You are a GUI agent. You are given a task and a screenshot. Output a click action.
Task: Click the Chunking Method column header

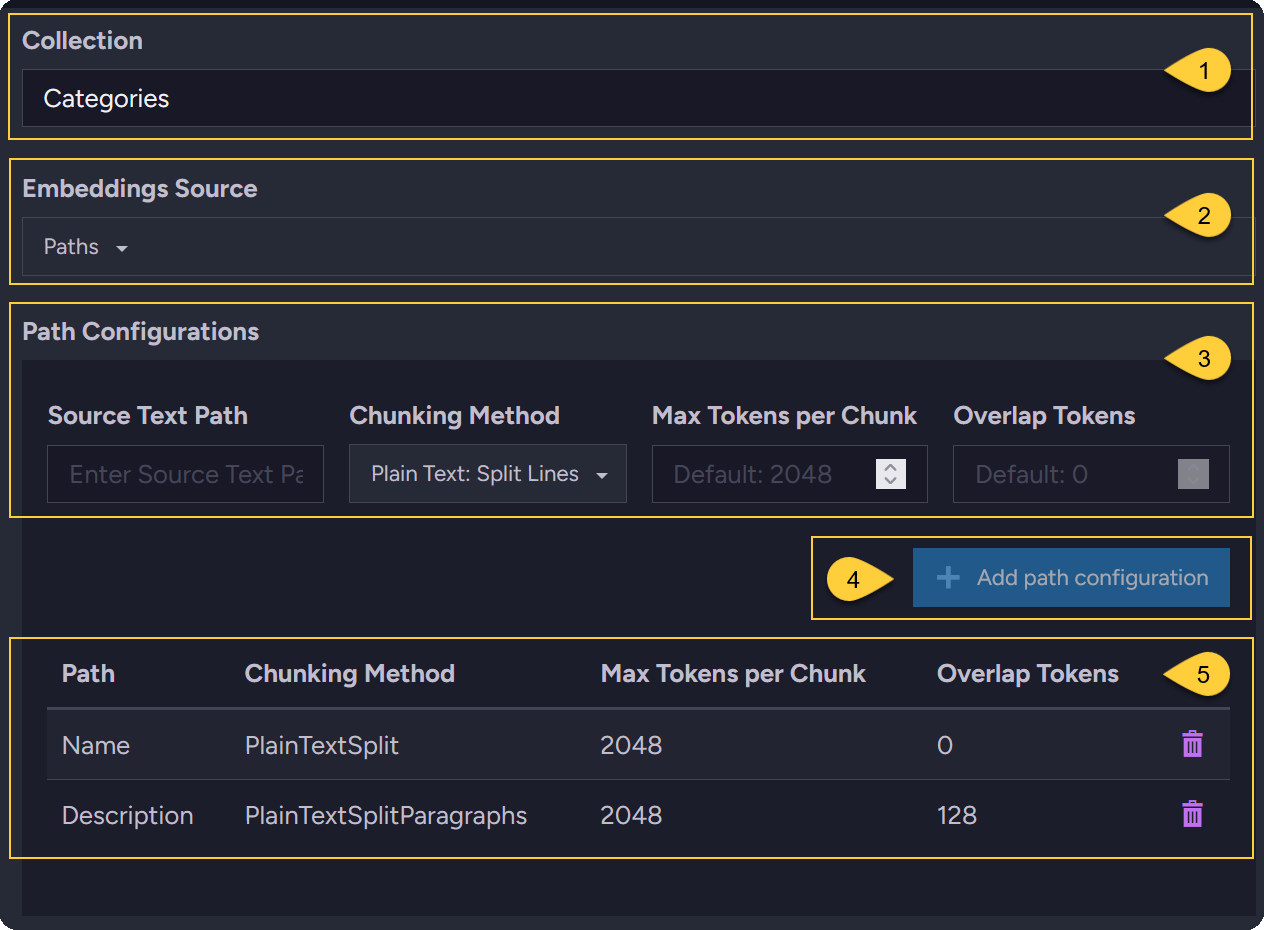click(x=349, y=673)
